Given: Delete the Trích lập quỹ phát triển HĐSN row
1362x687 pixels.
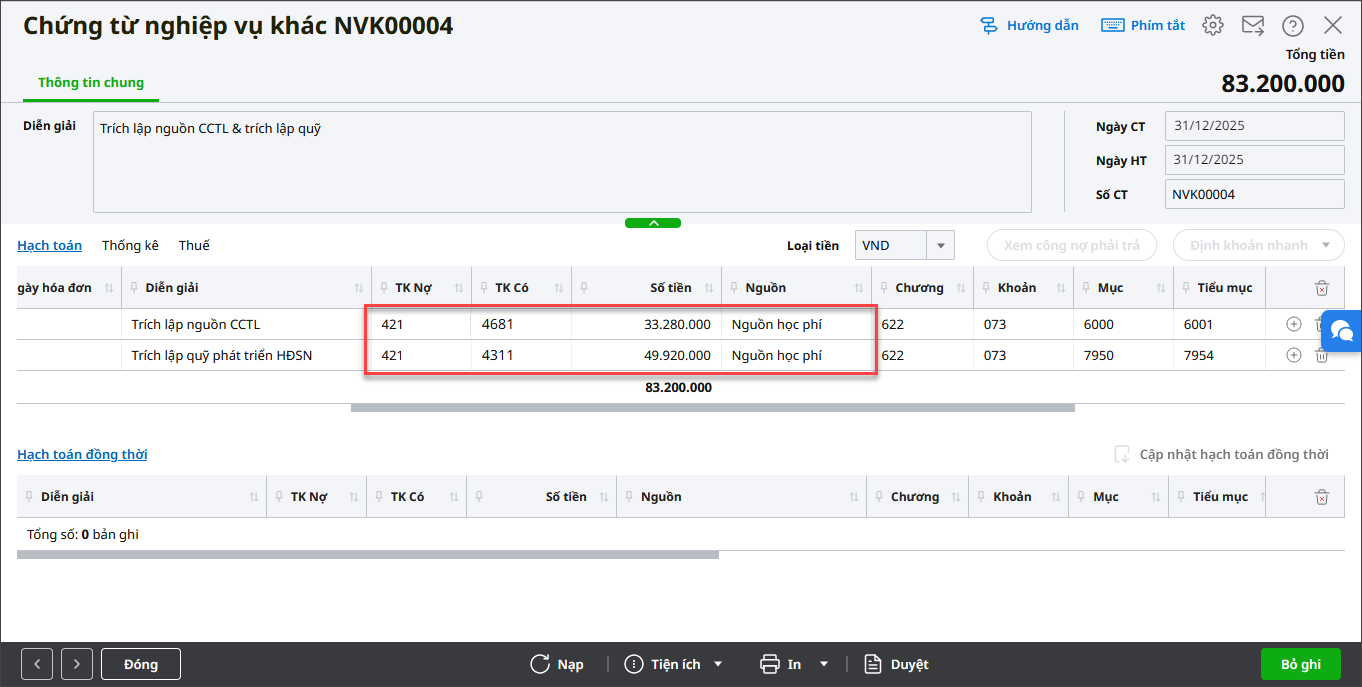Looking at the screenshot, I should pyautogui.click(x=1322, y=355).
